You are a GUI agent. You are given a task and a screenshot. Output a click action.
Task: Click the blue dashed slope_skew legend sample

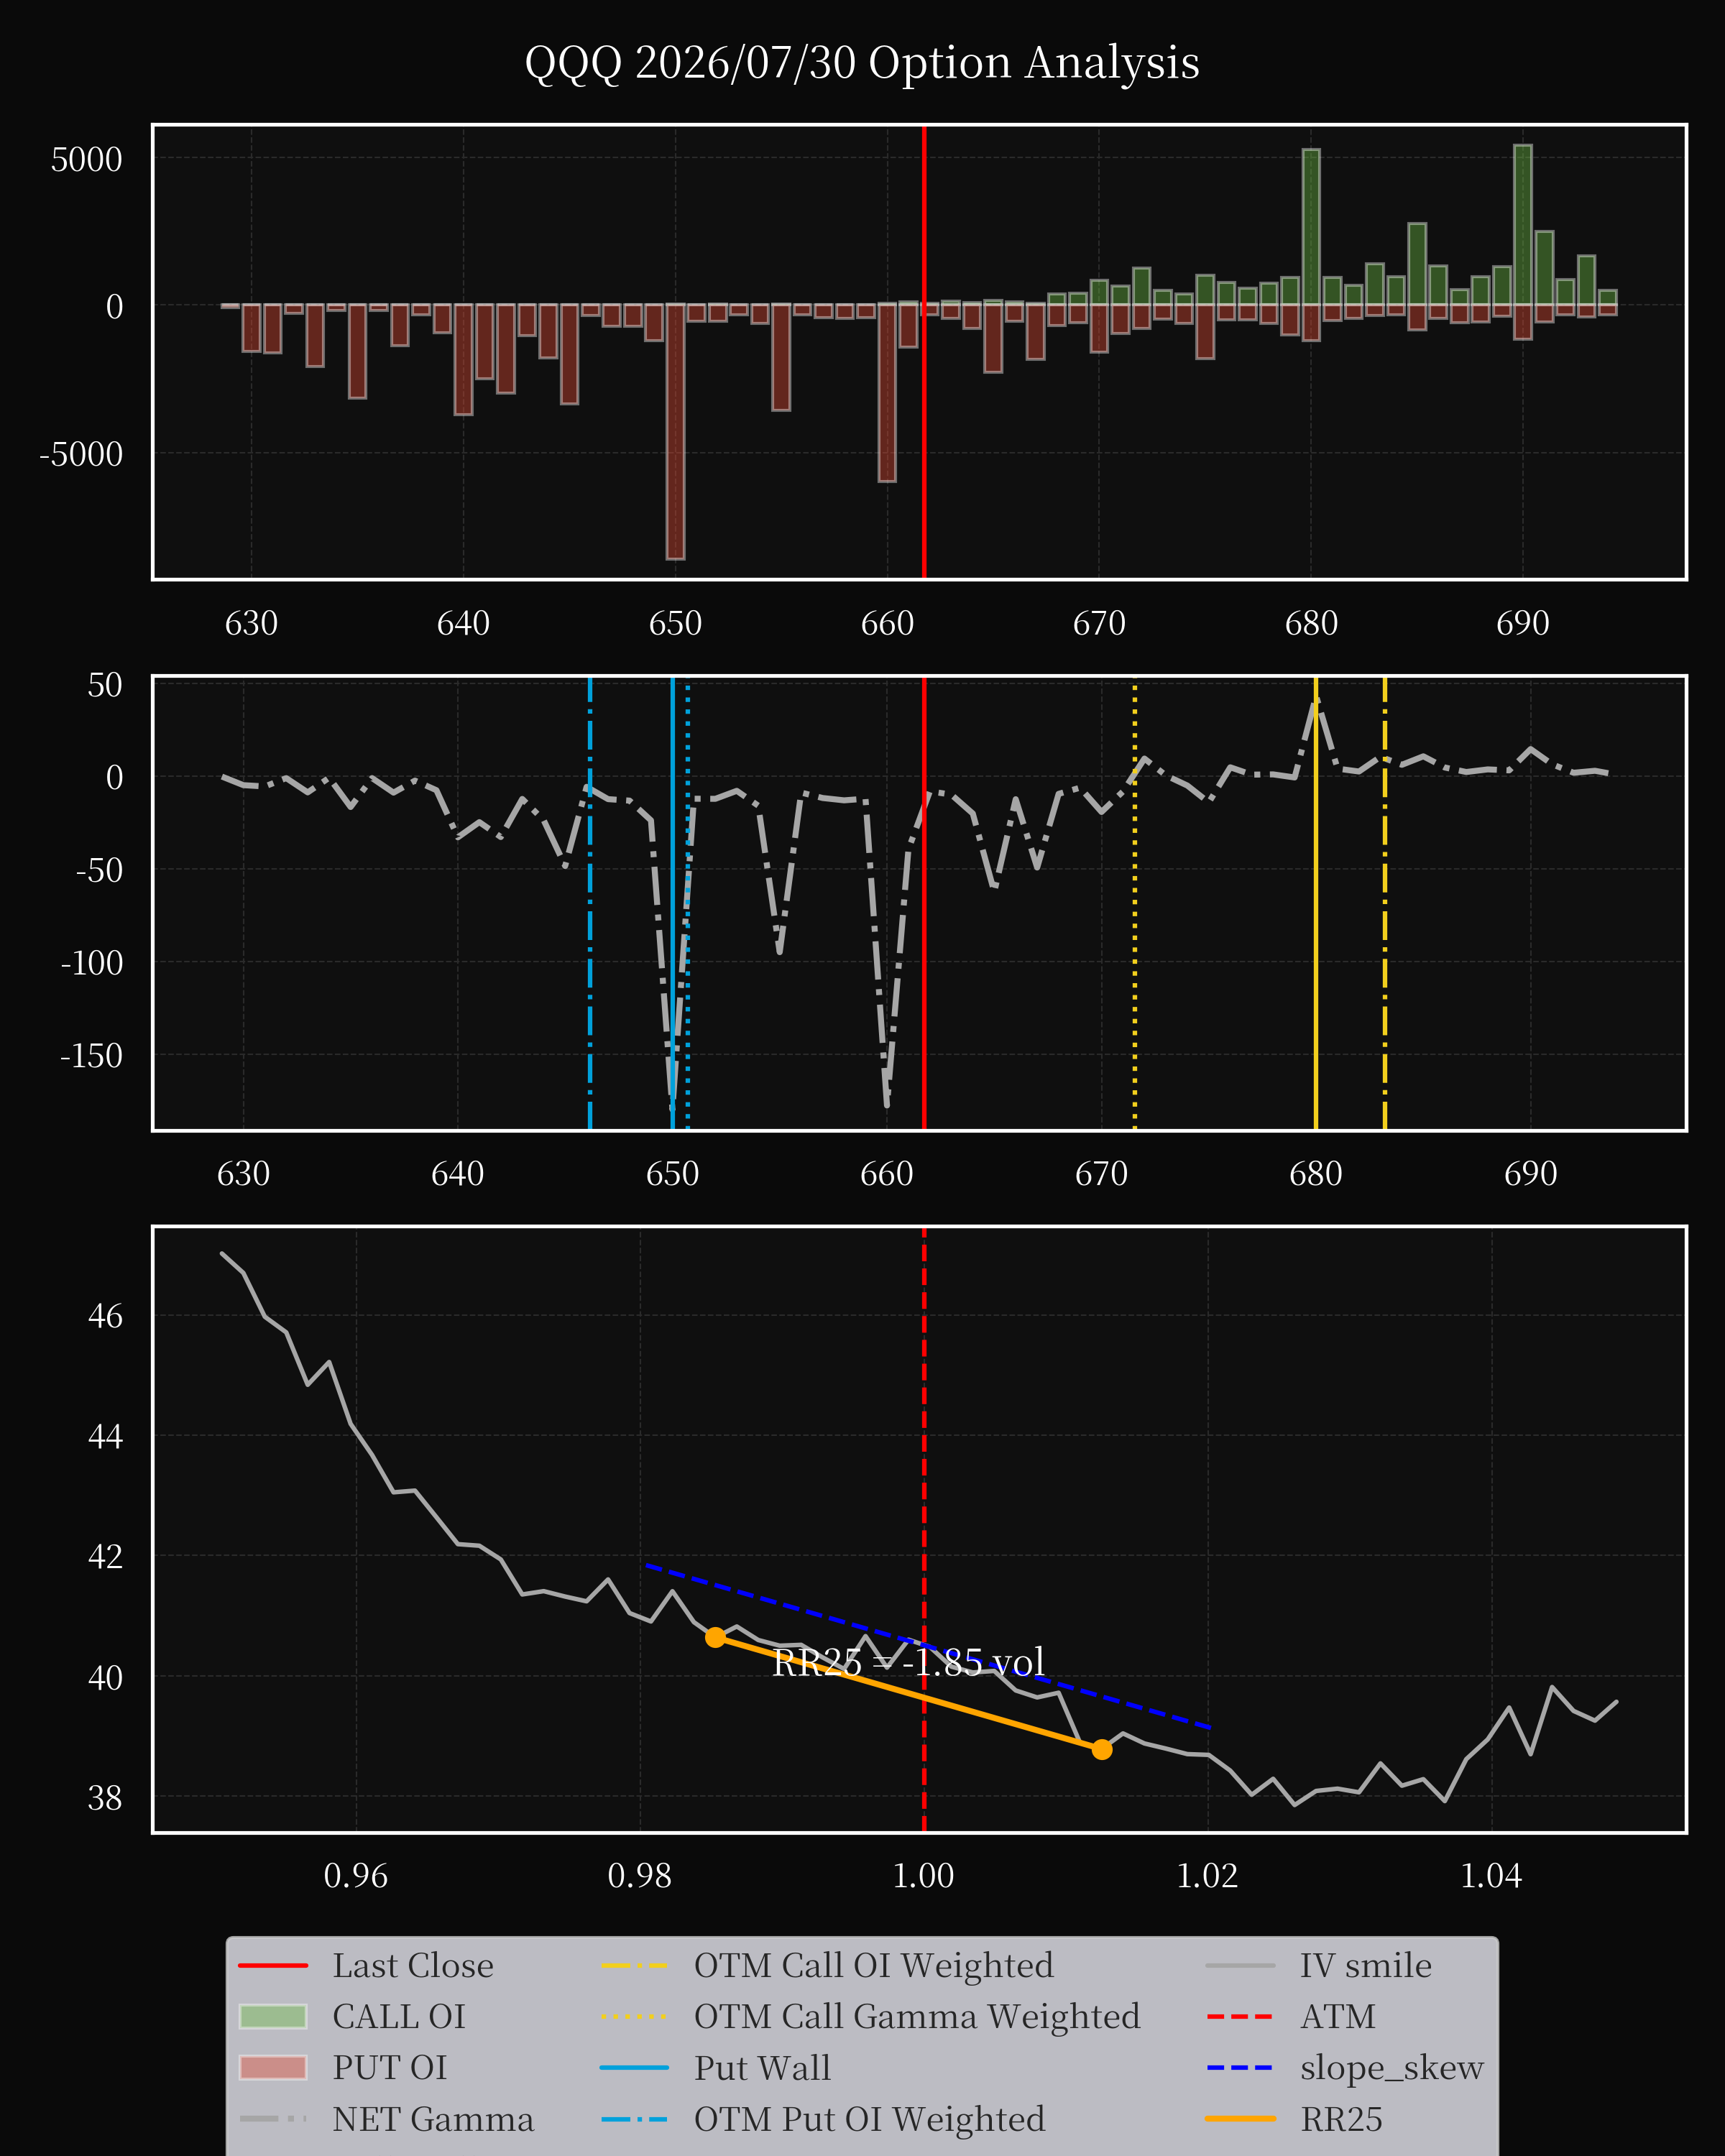(x=1241, y=2067)
